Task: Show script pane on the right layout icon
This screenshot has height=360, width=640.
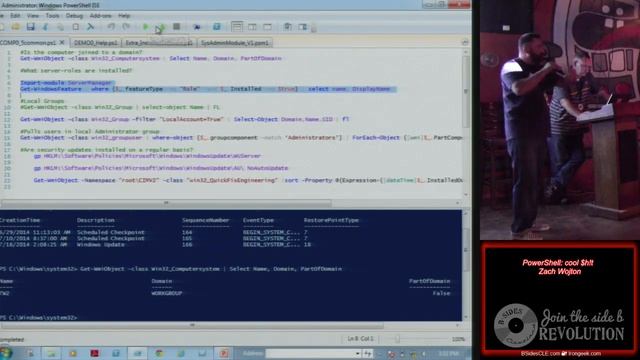Action: tap(252, 27)
